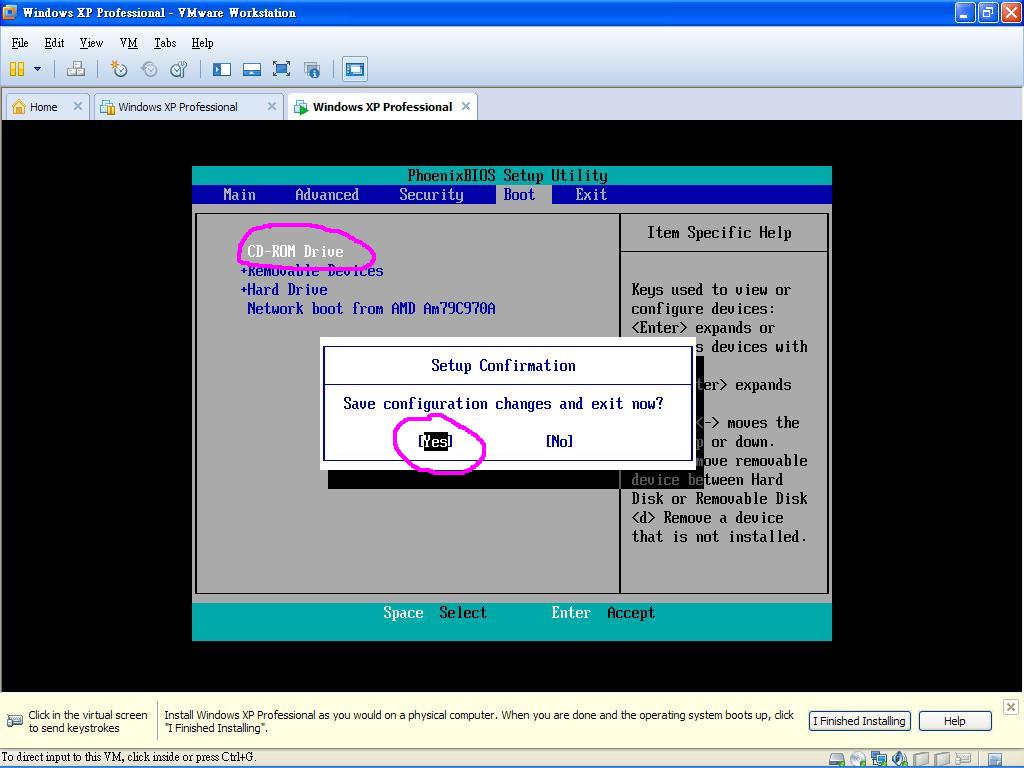The width and height of the screenshot is (1024, 768).
Task: Expand the +Removable Devices entry
Action: click(312, 270)
